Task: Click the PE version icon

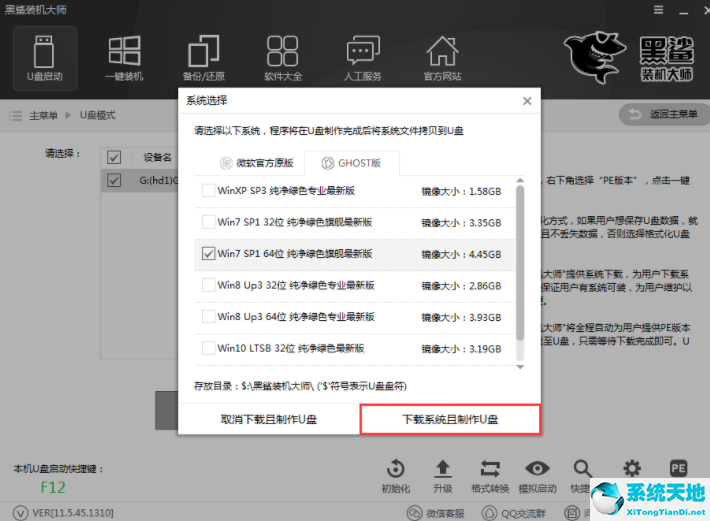Action: tap(678, 468)
